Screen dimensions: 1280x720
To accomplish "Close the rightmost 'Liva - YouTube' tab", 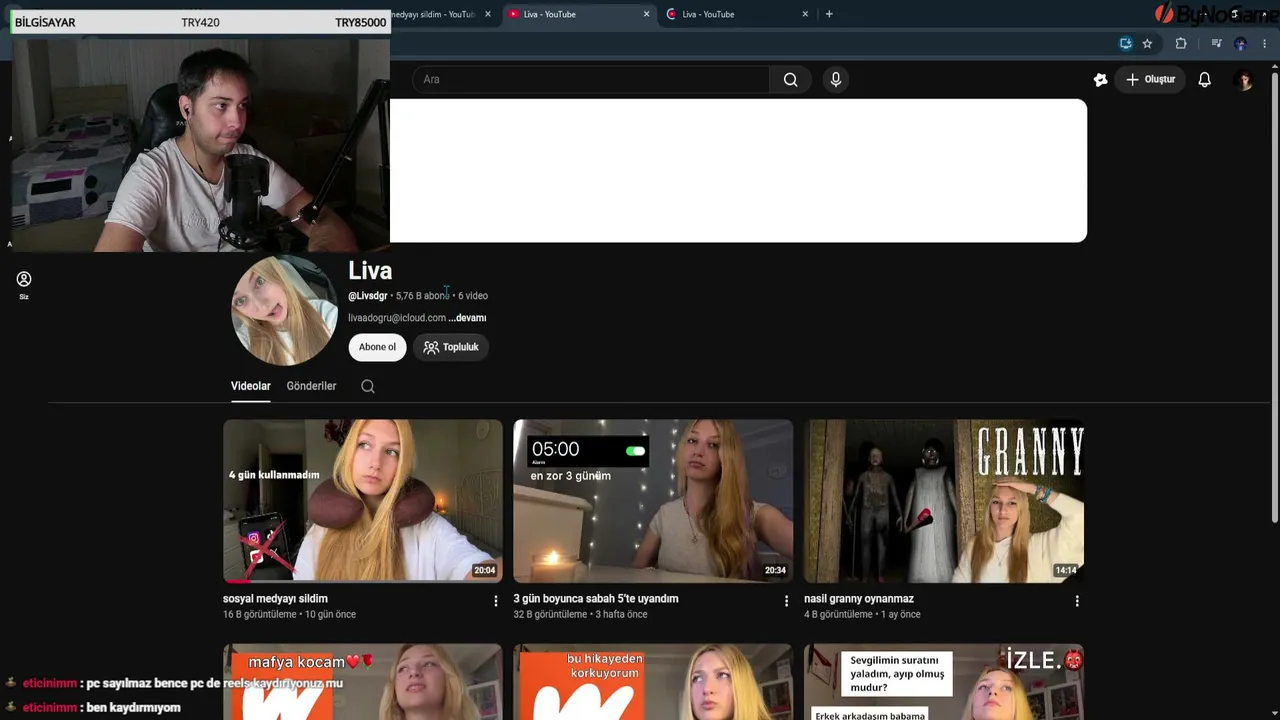I will point(805,14).
